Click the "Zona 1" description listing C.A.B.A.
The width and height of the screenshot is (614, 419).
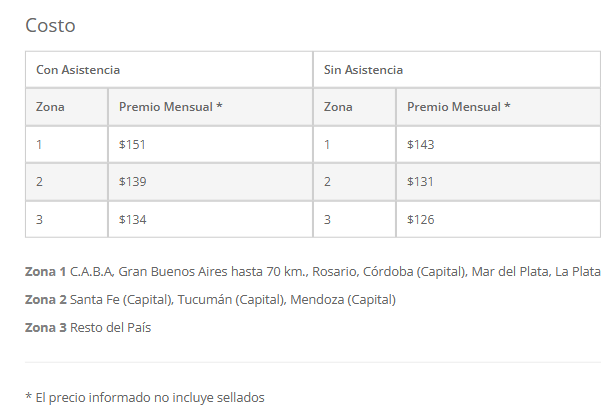click(312, 272)
